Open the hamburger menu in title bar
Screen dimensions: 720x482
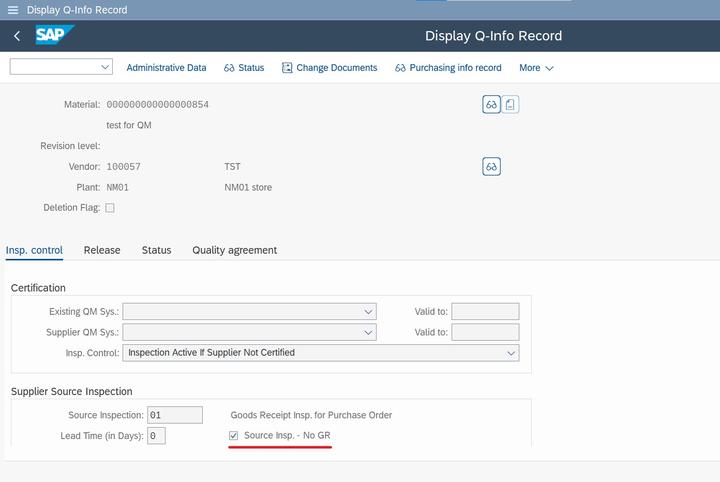[12, 10]
